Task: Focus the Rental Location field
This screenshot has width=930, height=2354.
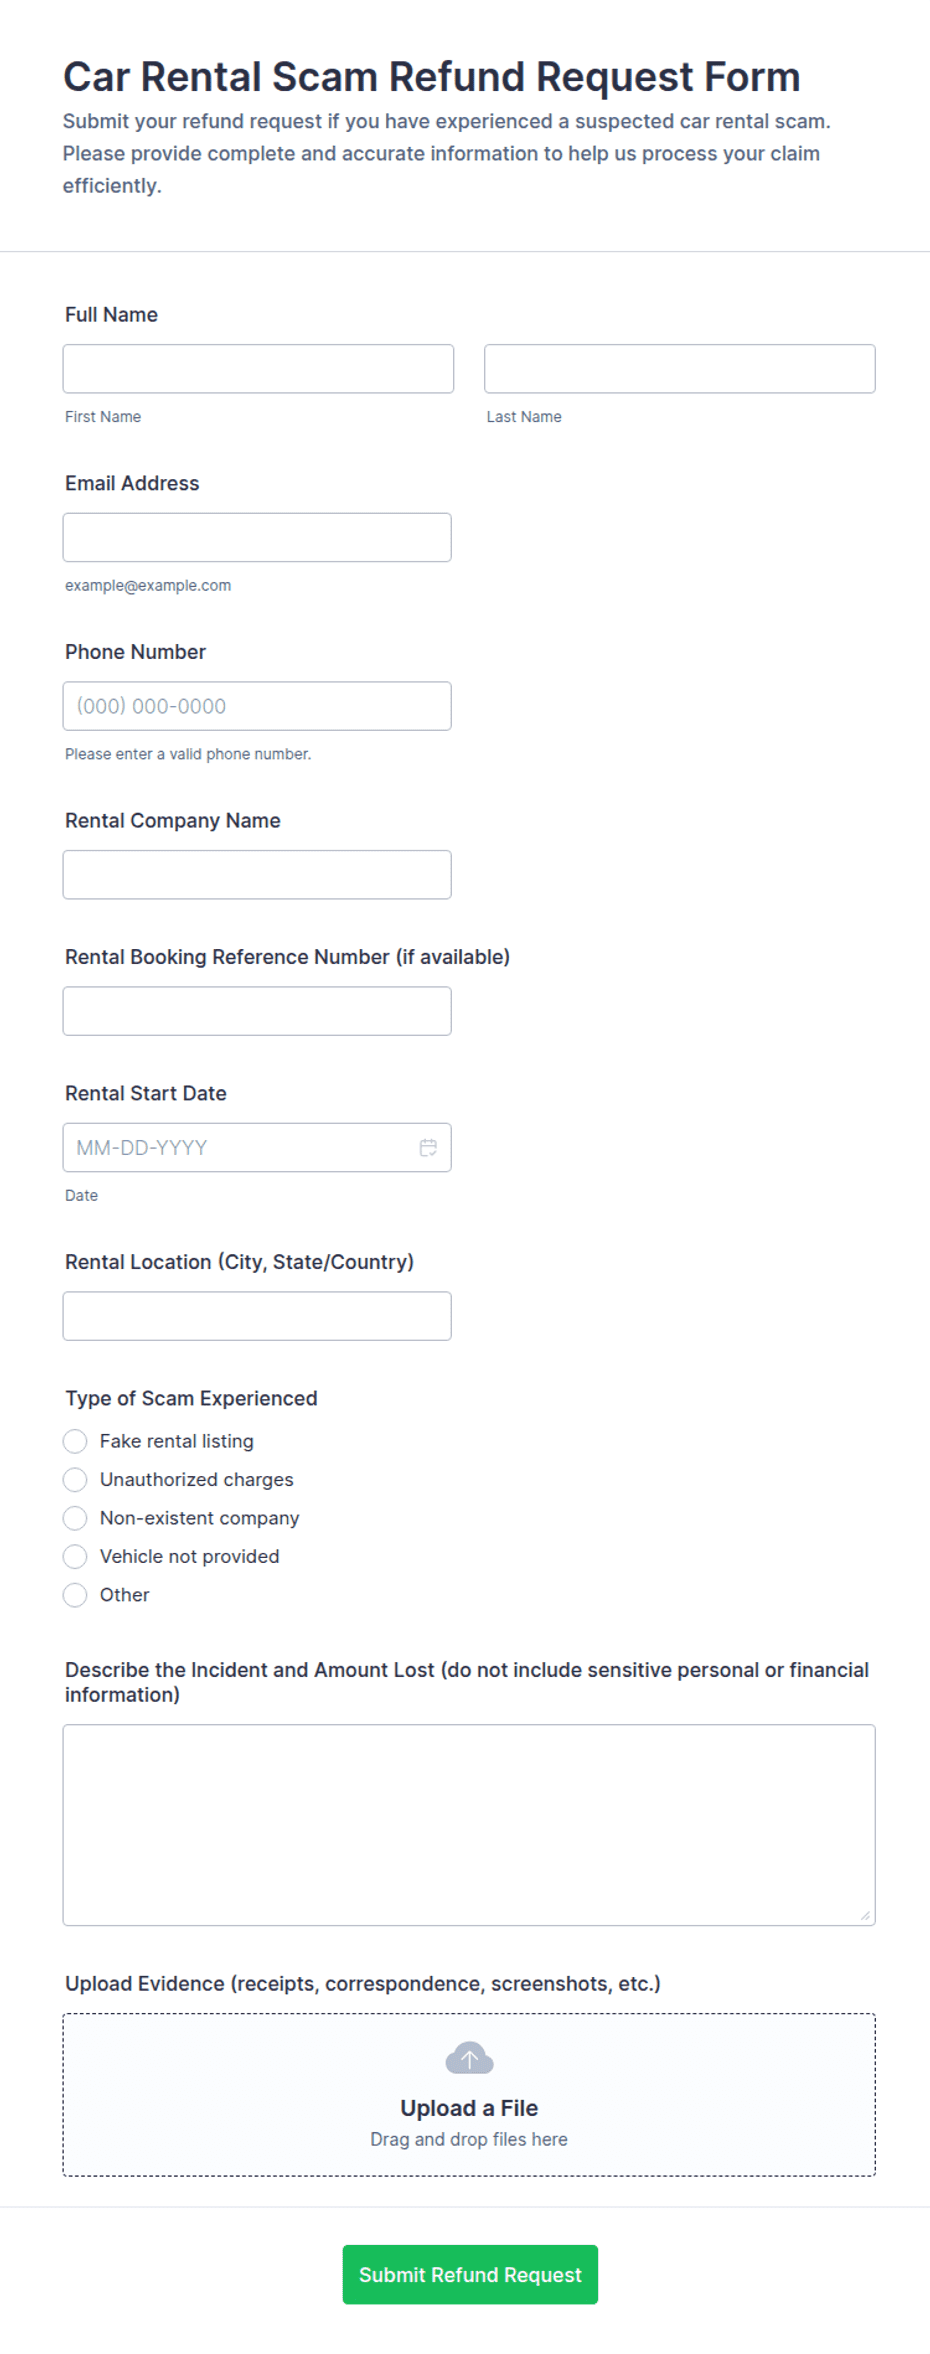Action: click(257, 1316)
